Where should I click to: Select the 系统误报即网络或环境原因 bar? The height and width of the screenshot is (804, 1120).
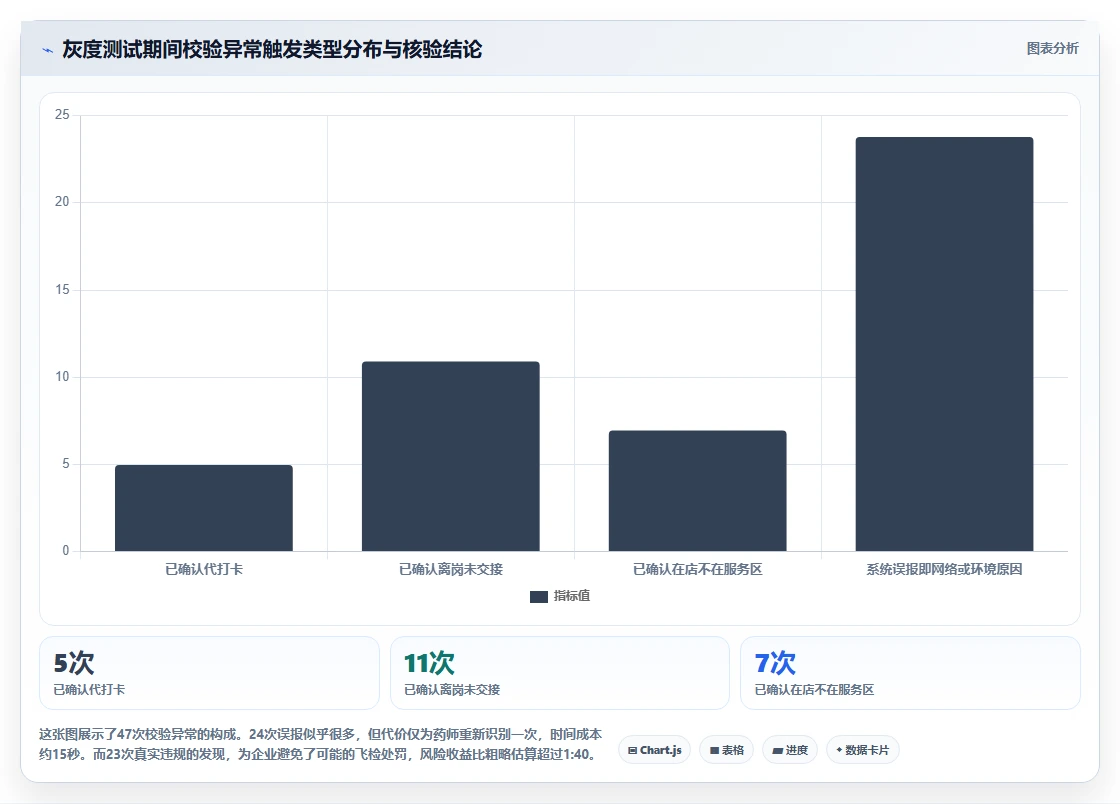pyautogui.click(x=944, y=344)
